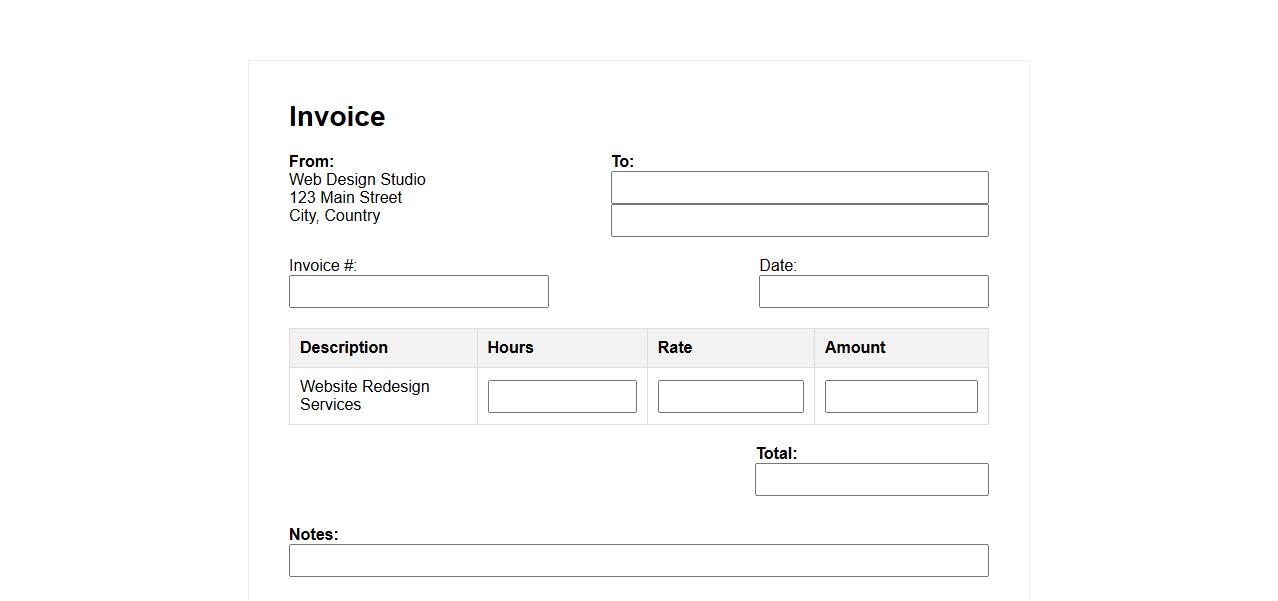Viewport: 1278px width, 601px height.
Task: Click the 123 Main Street address line
Action: [x=345, y=198]
